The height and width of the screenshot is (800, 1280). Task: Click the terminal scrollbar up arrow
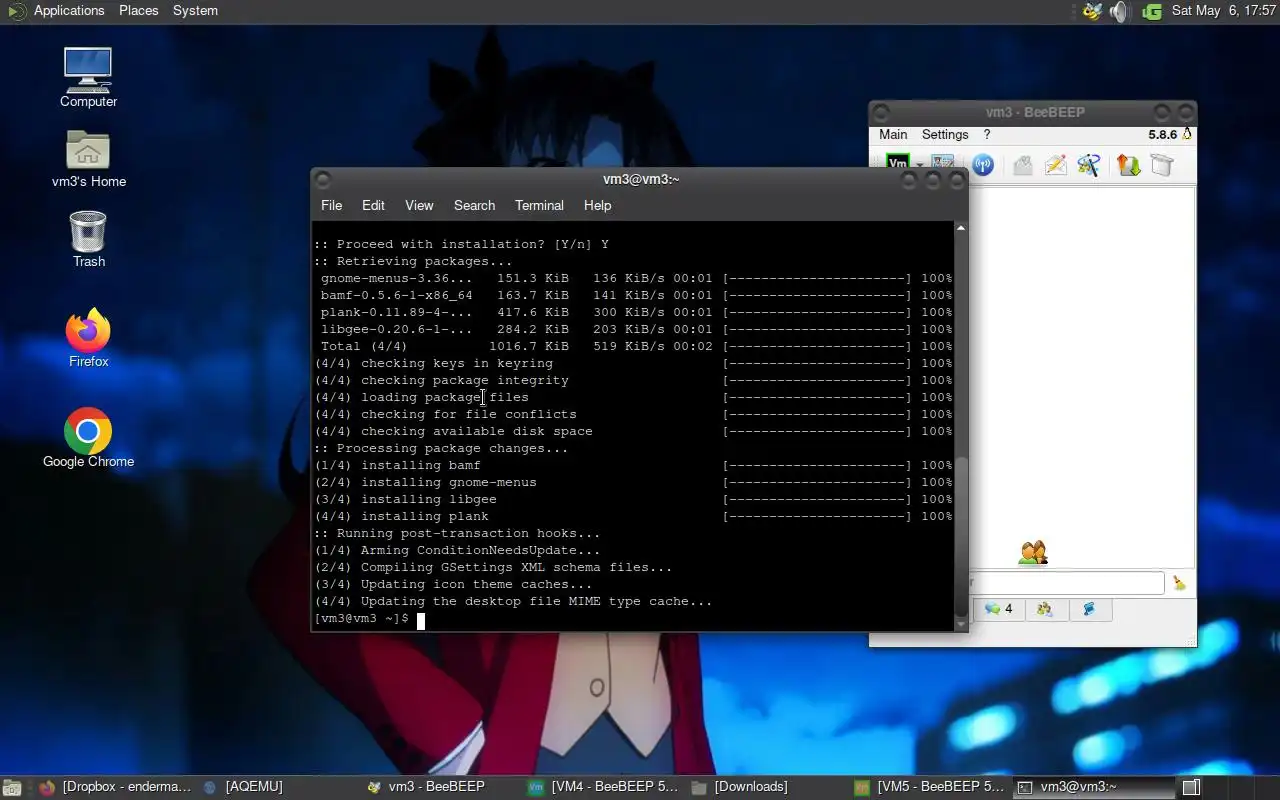point(961,228)
